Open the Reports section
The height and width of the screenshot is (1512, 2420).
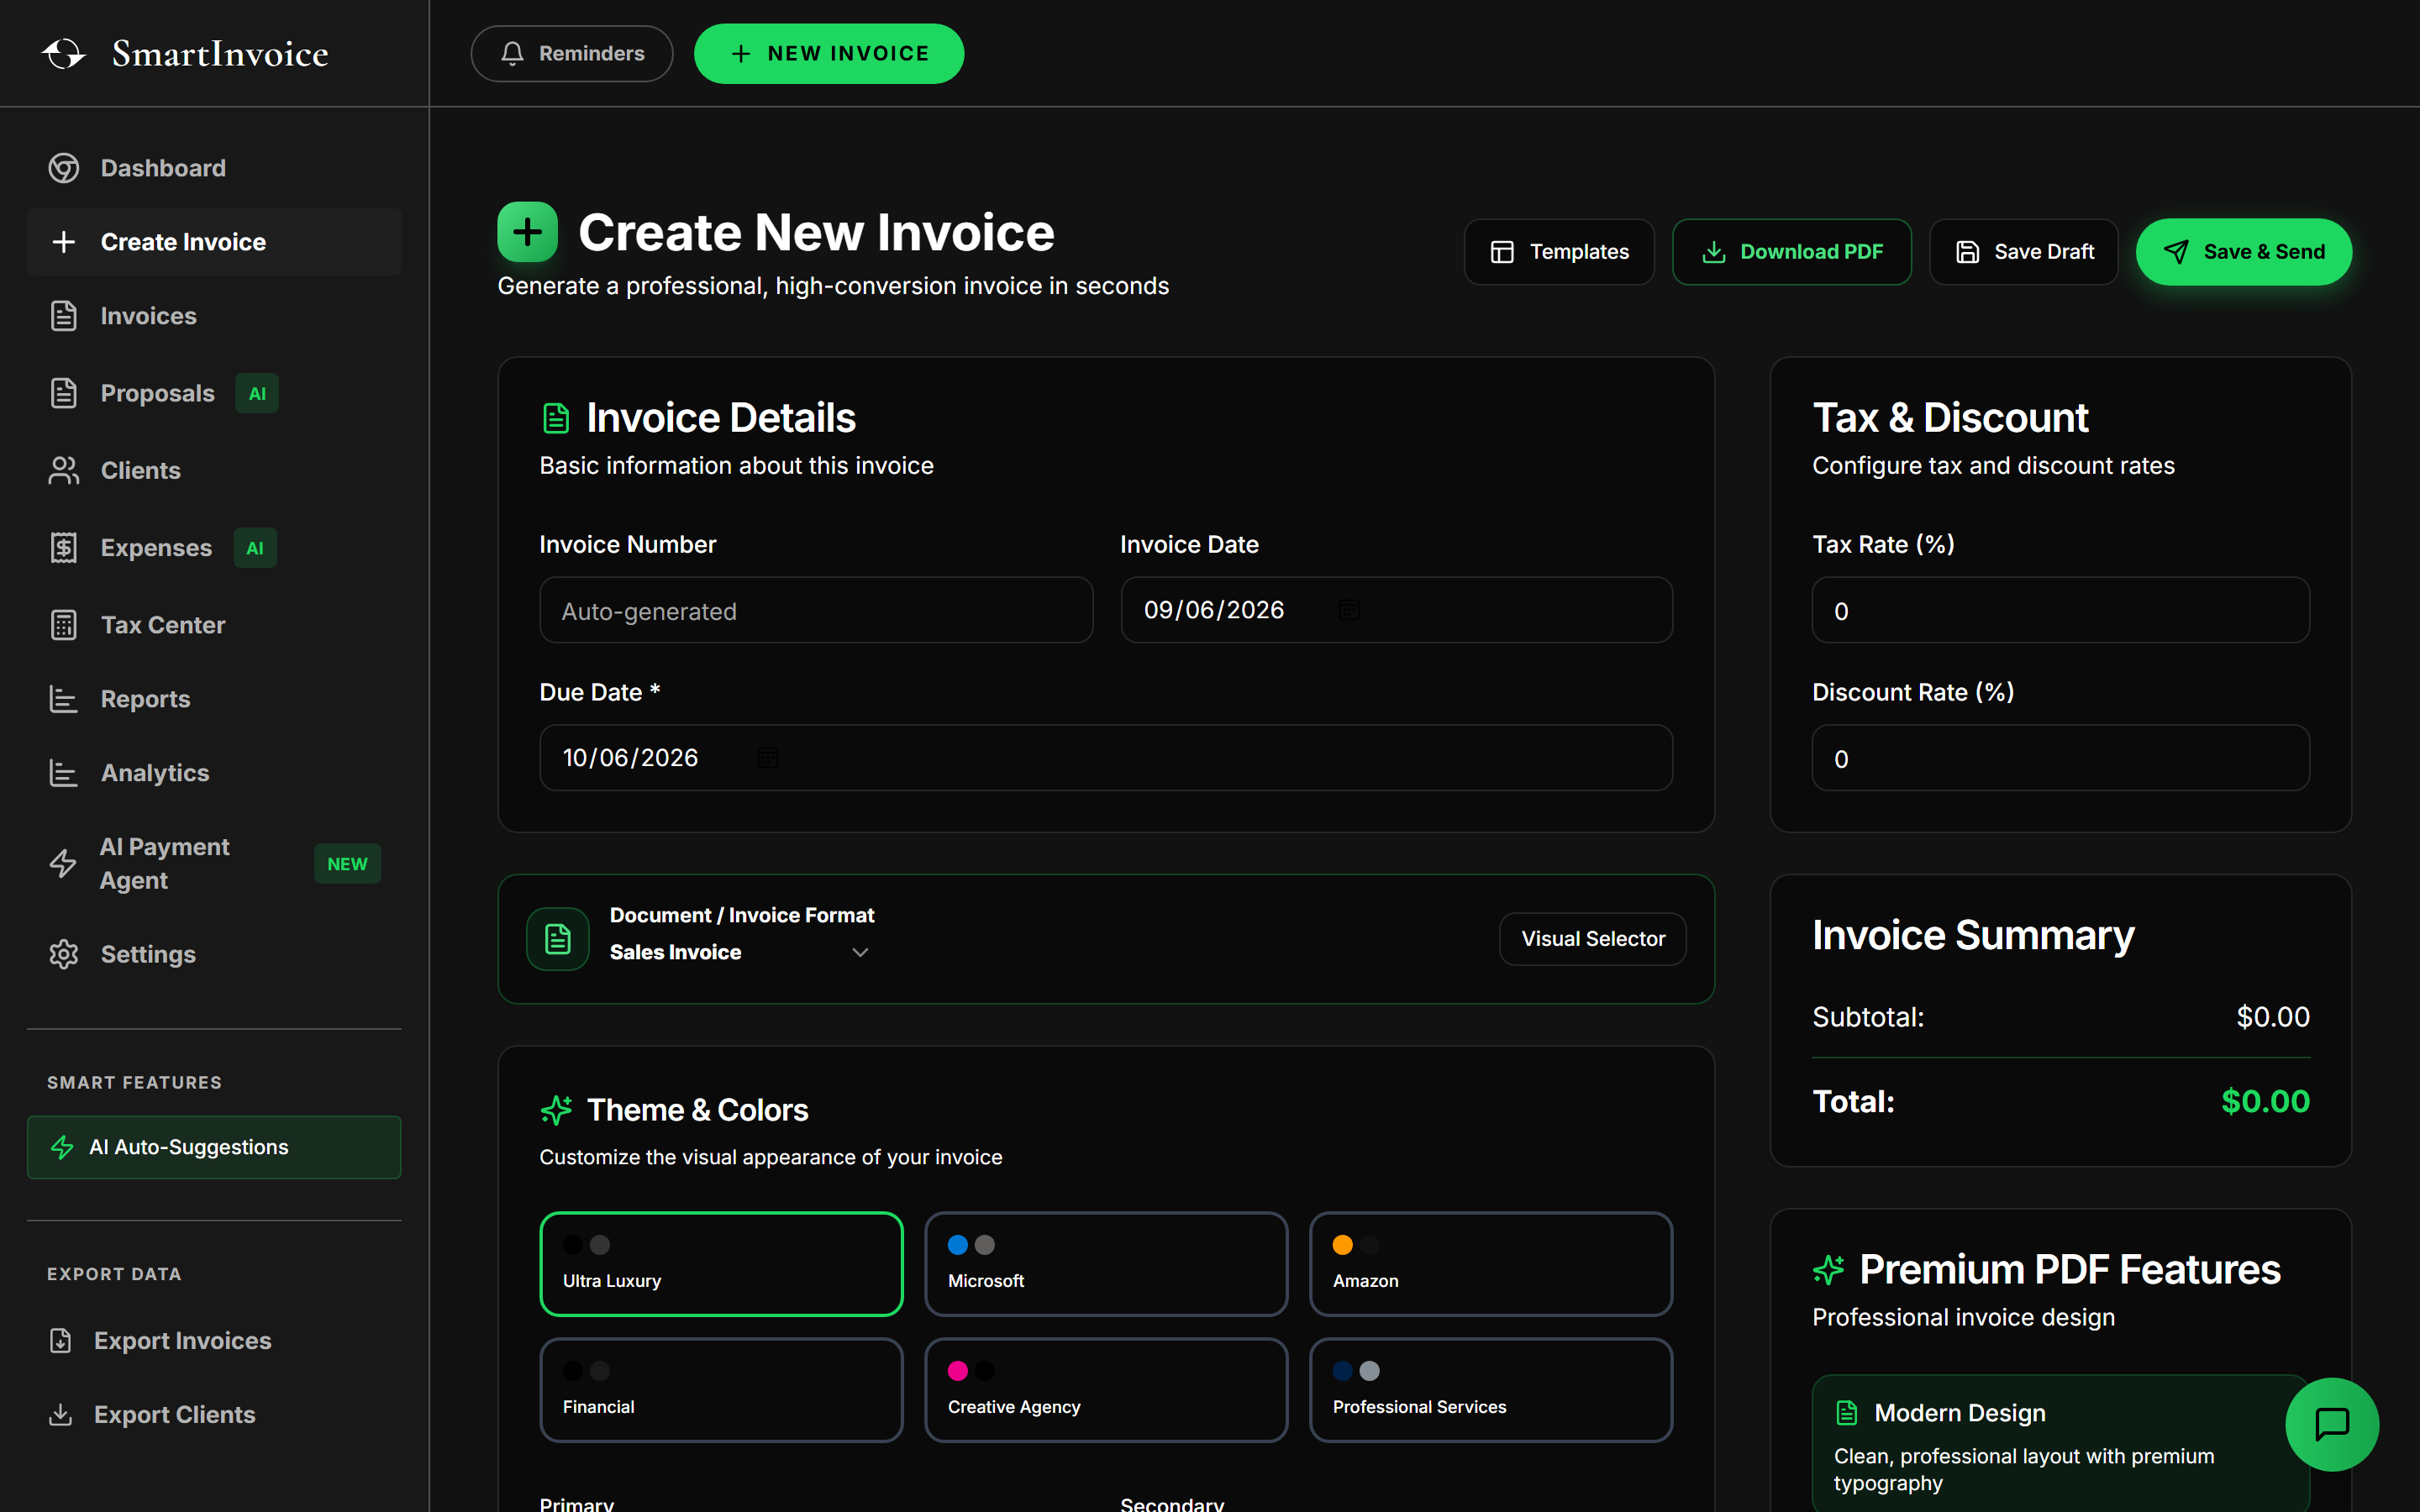(214, 699)
